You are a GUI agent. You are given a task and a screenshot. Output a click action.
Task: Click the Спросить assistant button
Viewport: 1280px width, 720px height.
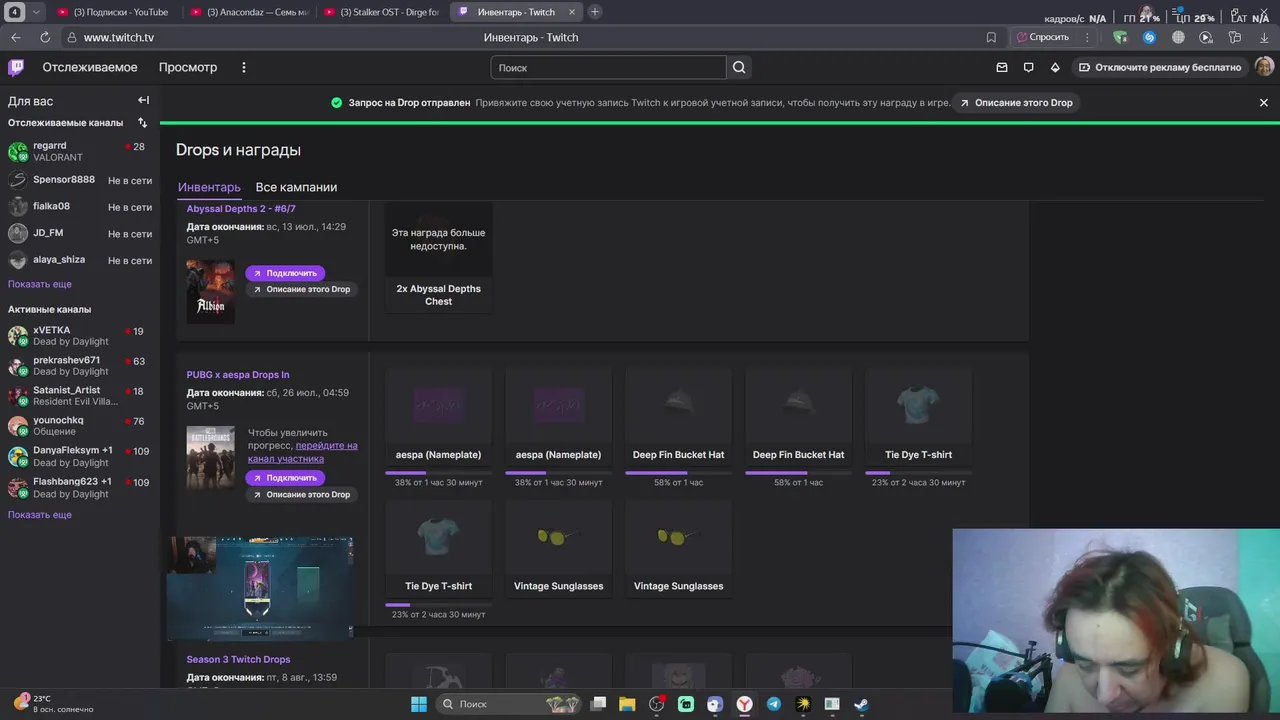click(1043, 37)
